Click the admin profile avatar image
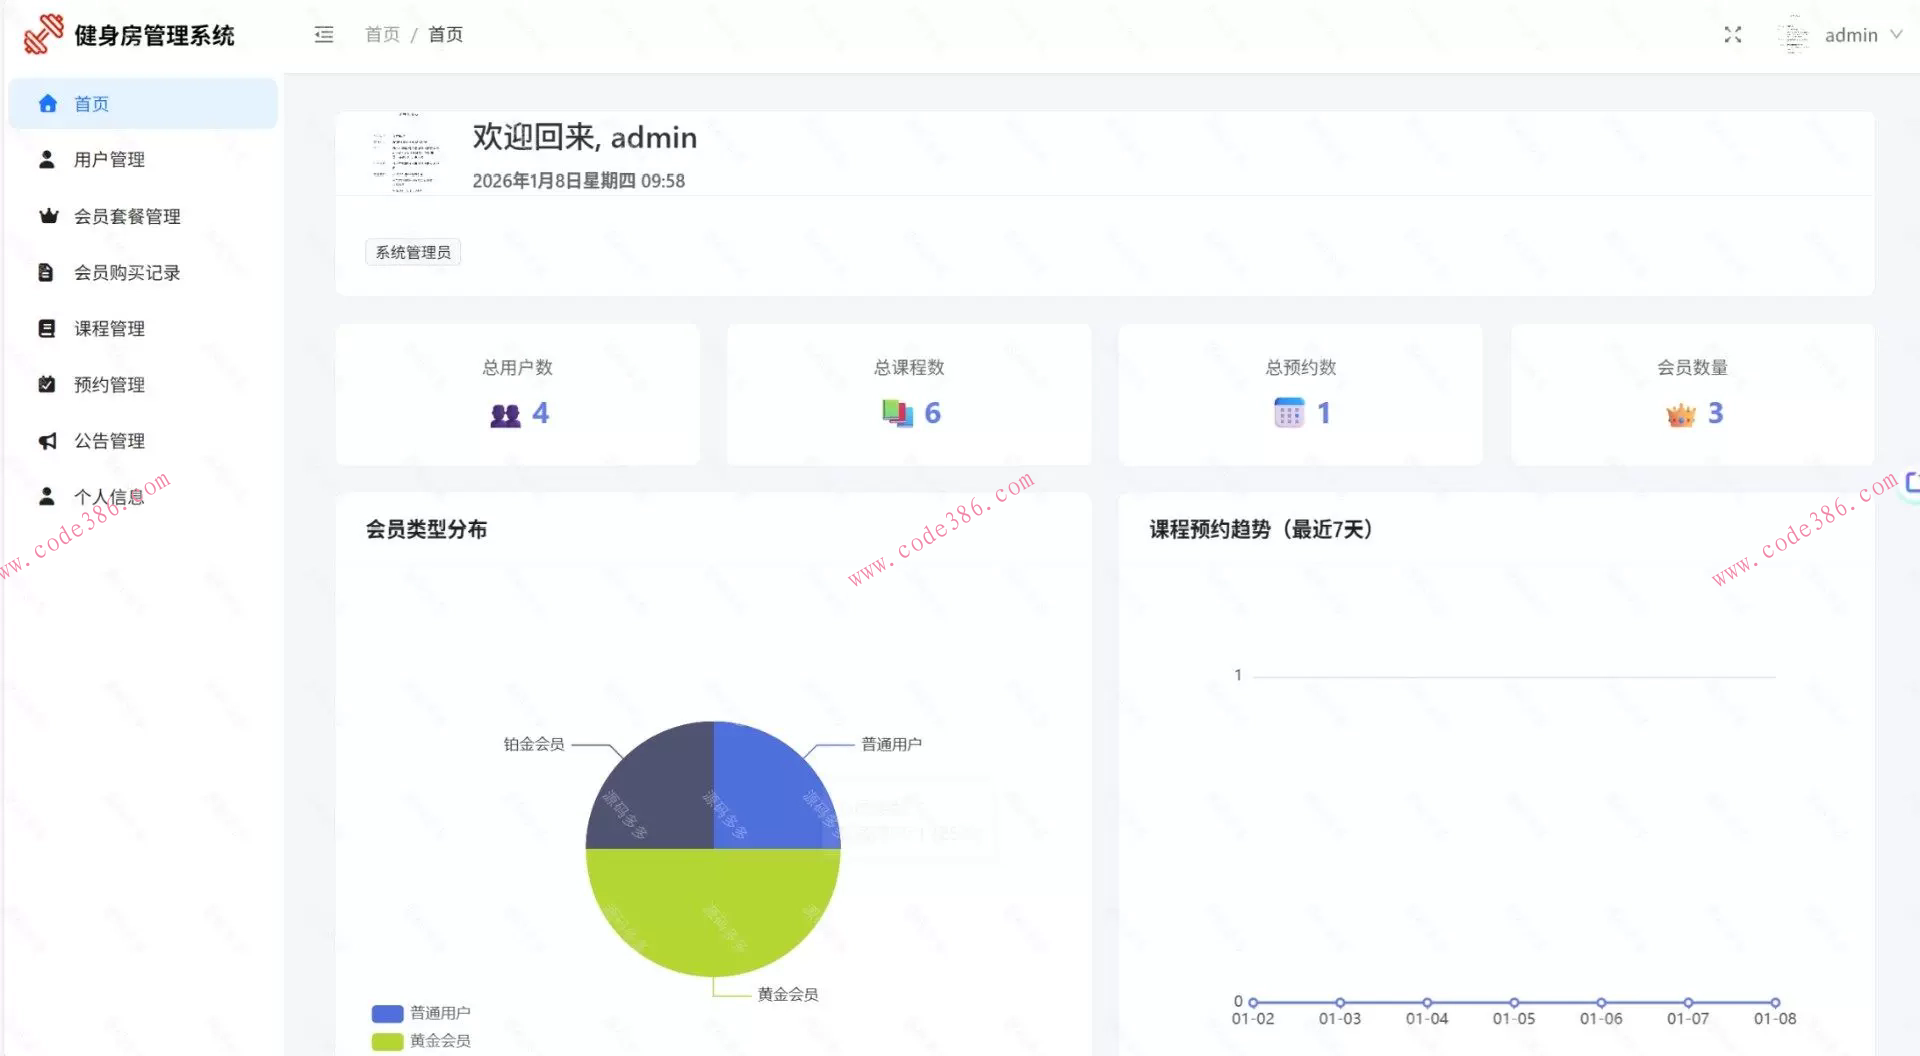 (x=1793, y=34)
